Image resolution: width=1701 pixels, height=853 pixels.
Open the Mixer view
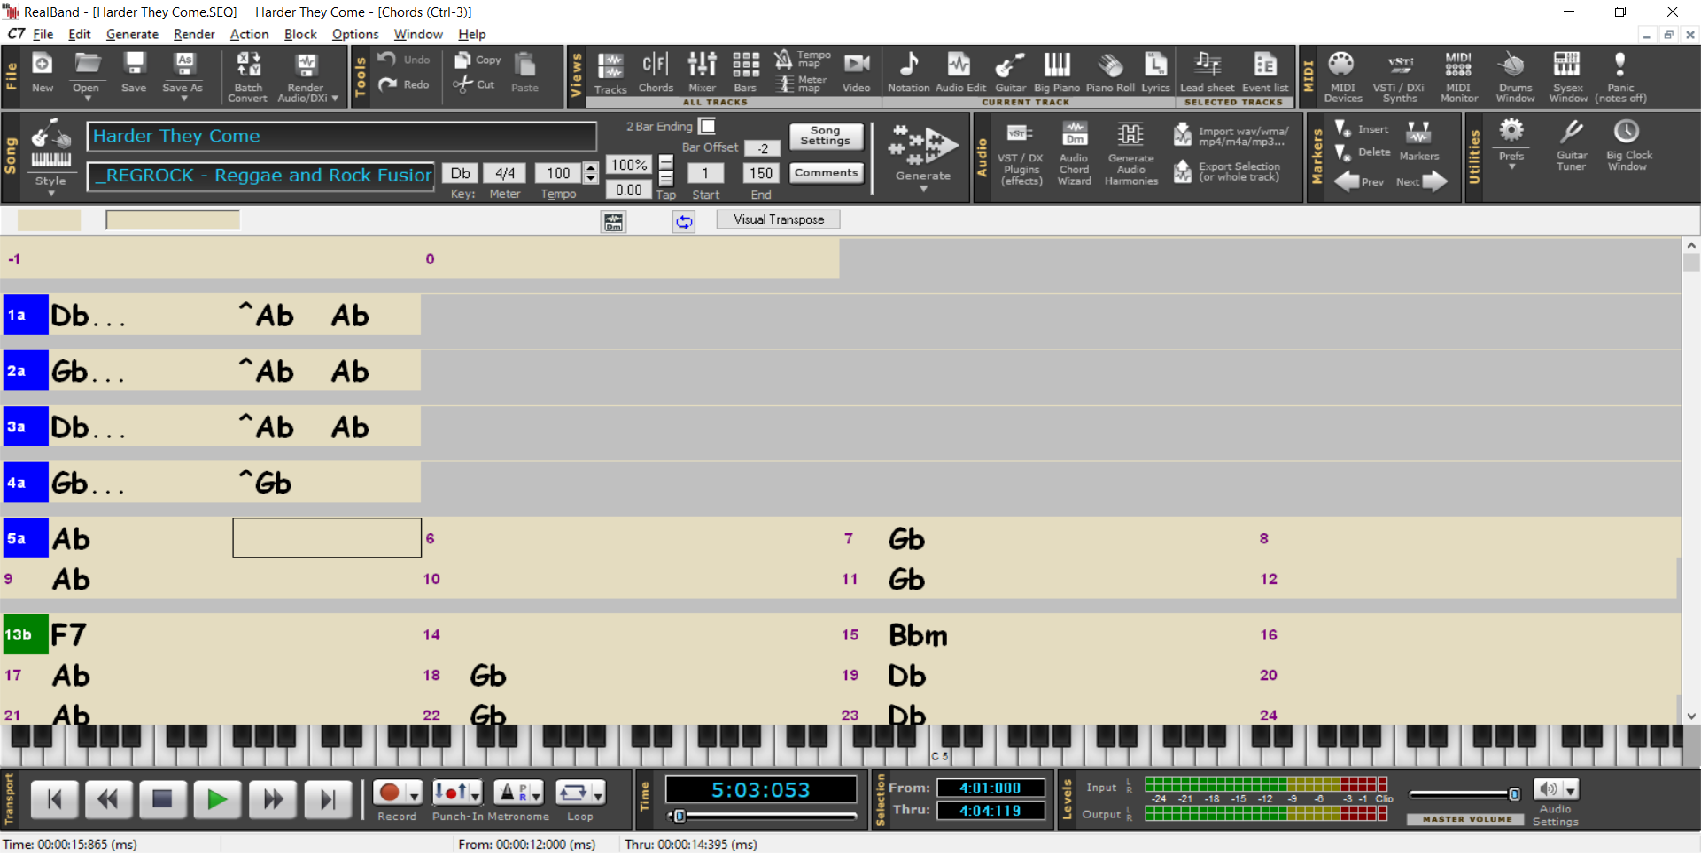tap(702, 72)
